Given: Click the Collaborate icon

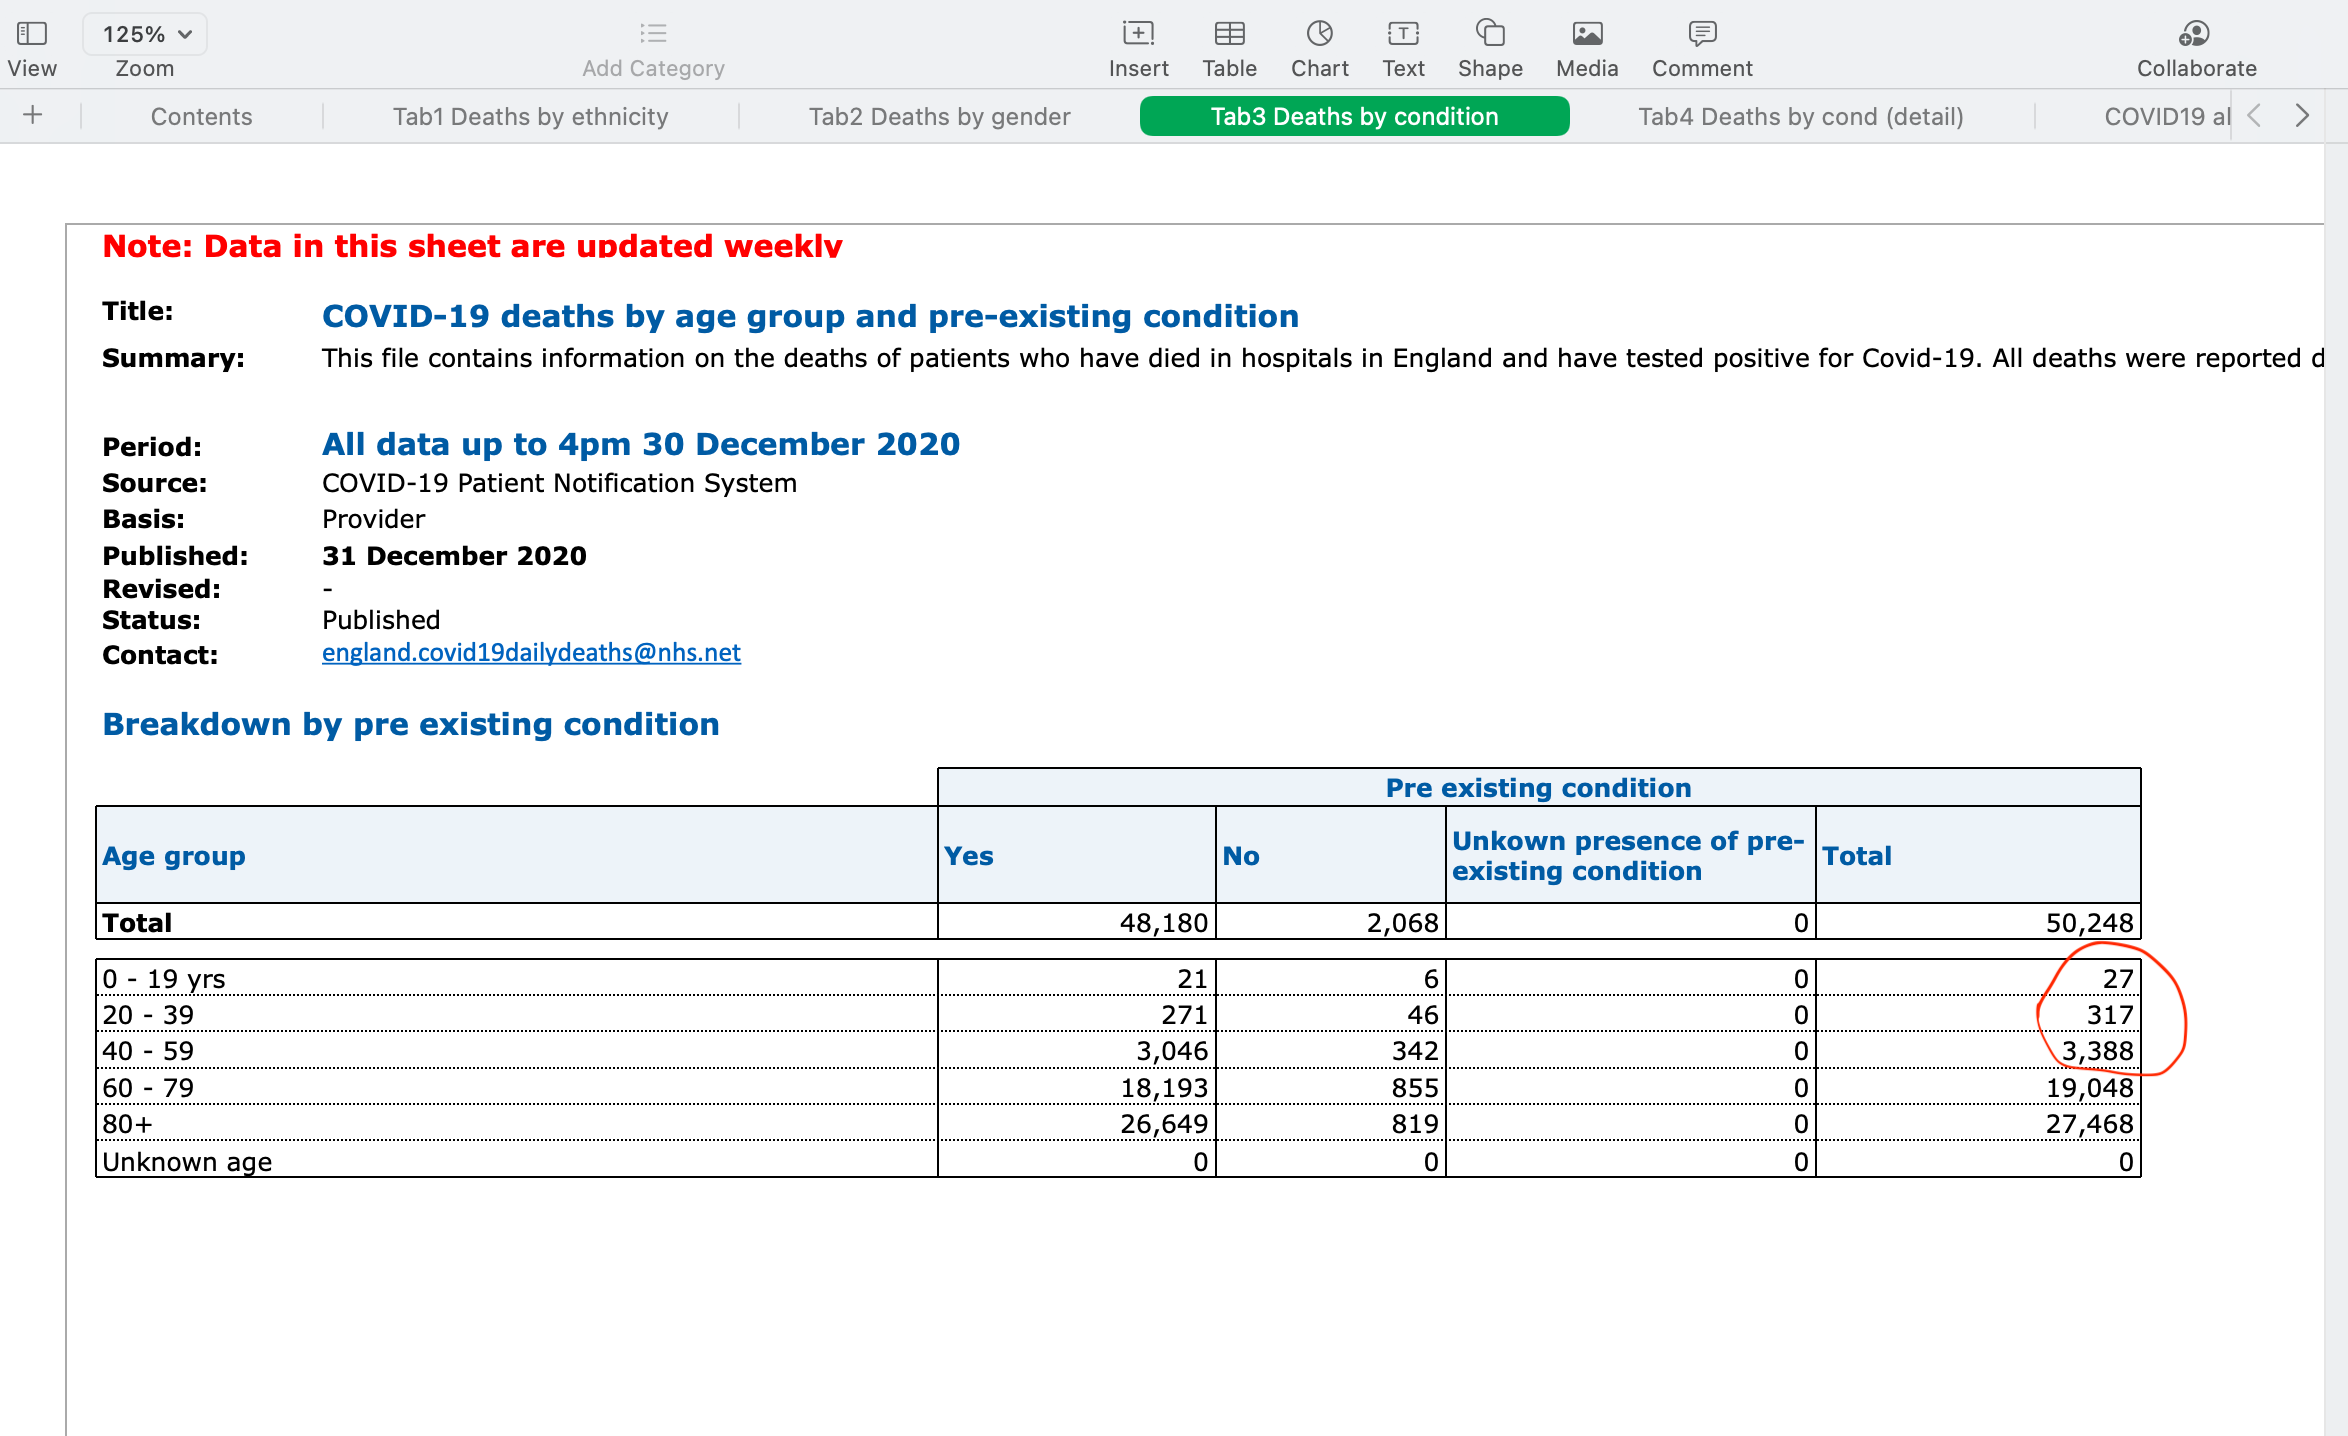Looking at the screenshot, I should coord(2195,34).
